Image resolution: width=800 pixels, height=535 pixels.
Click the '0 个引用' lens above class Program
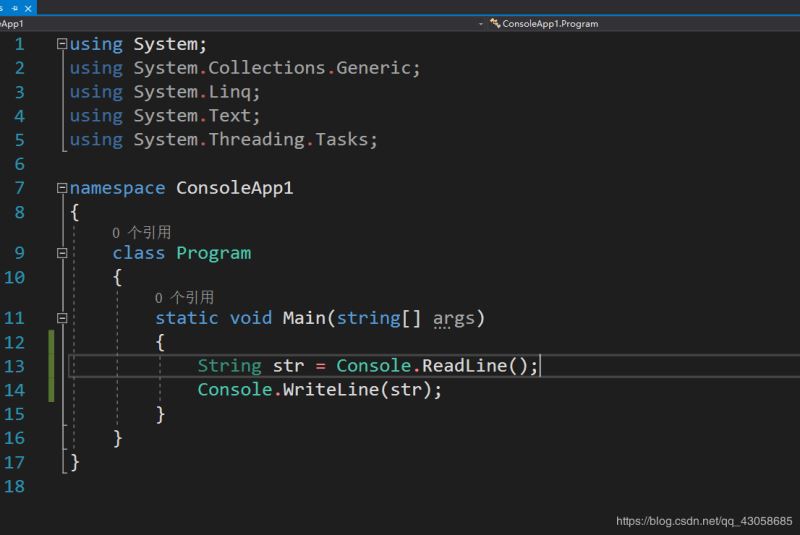141,233
